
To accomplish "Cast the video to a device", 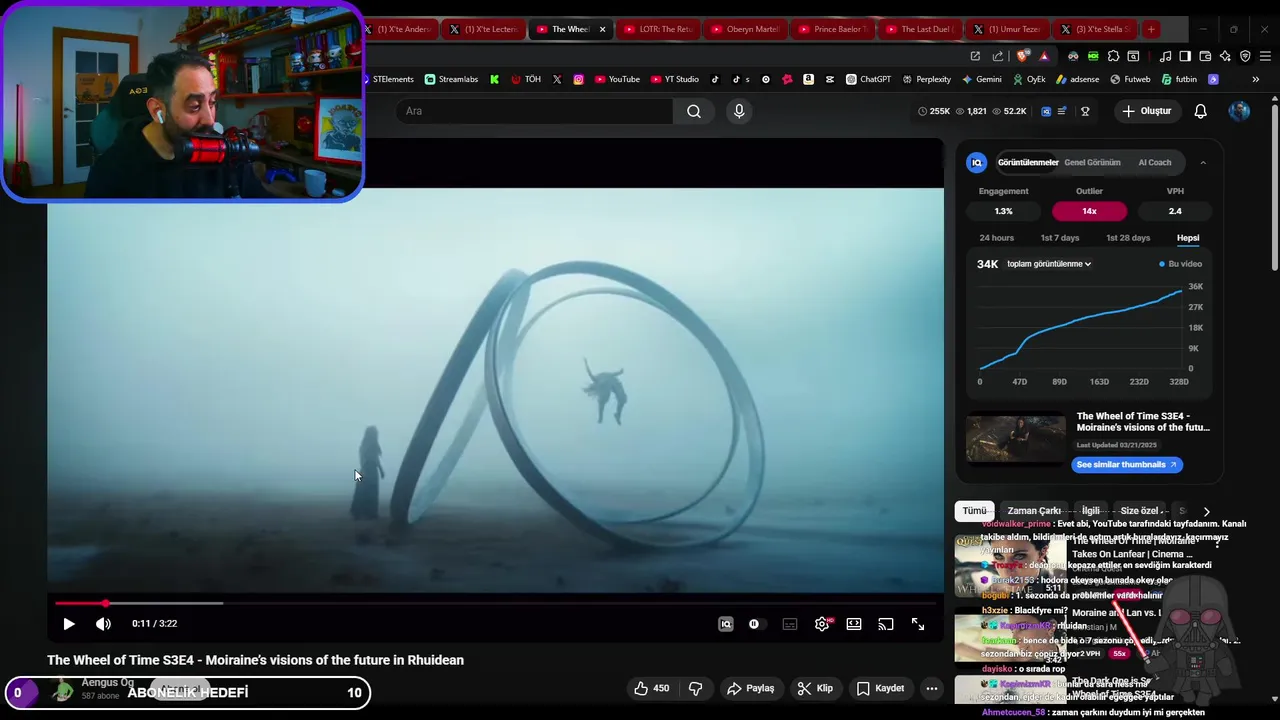I will tap(886, 624).
